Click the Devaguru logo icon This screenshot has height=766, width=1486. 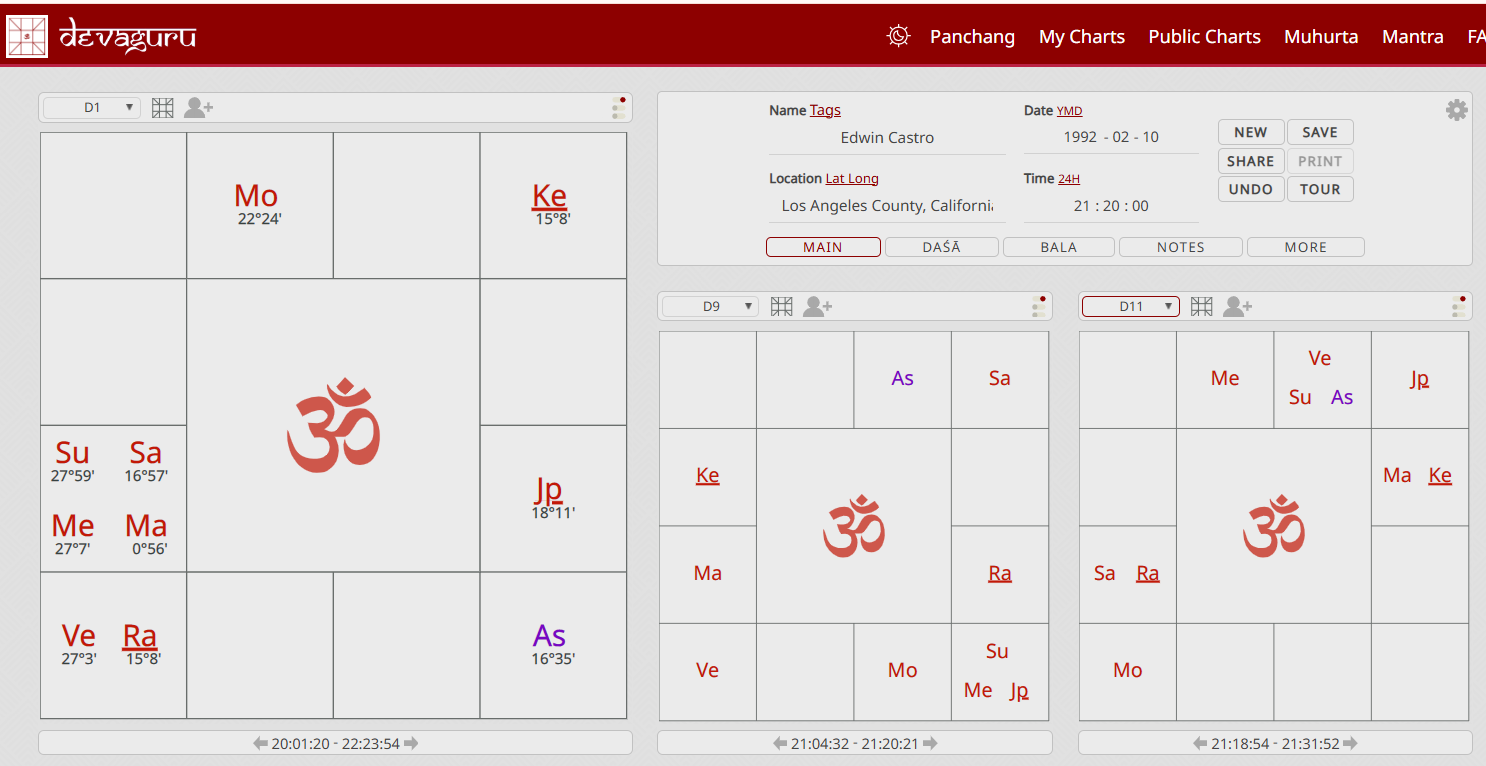tap(27, 36)
